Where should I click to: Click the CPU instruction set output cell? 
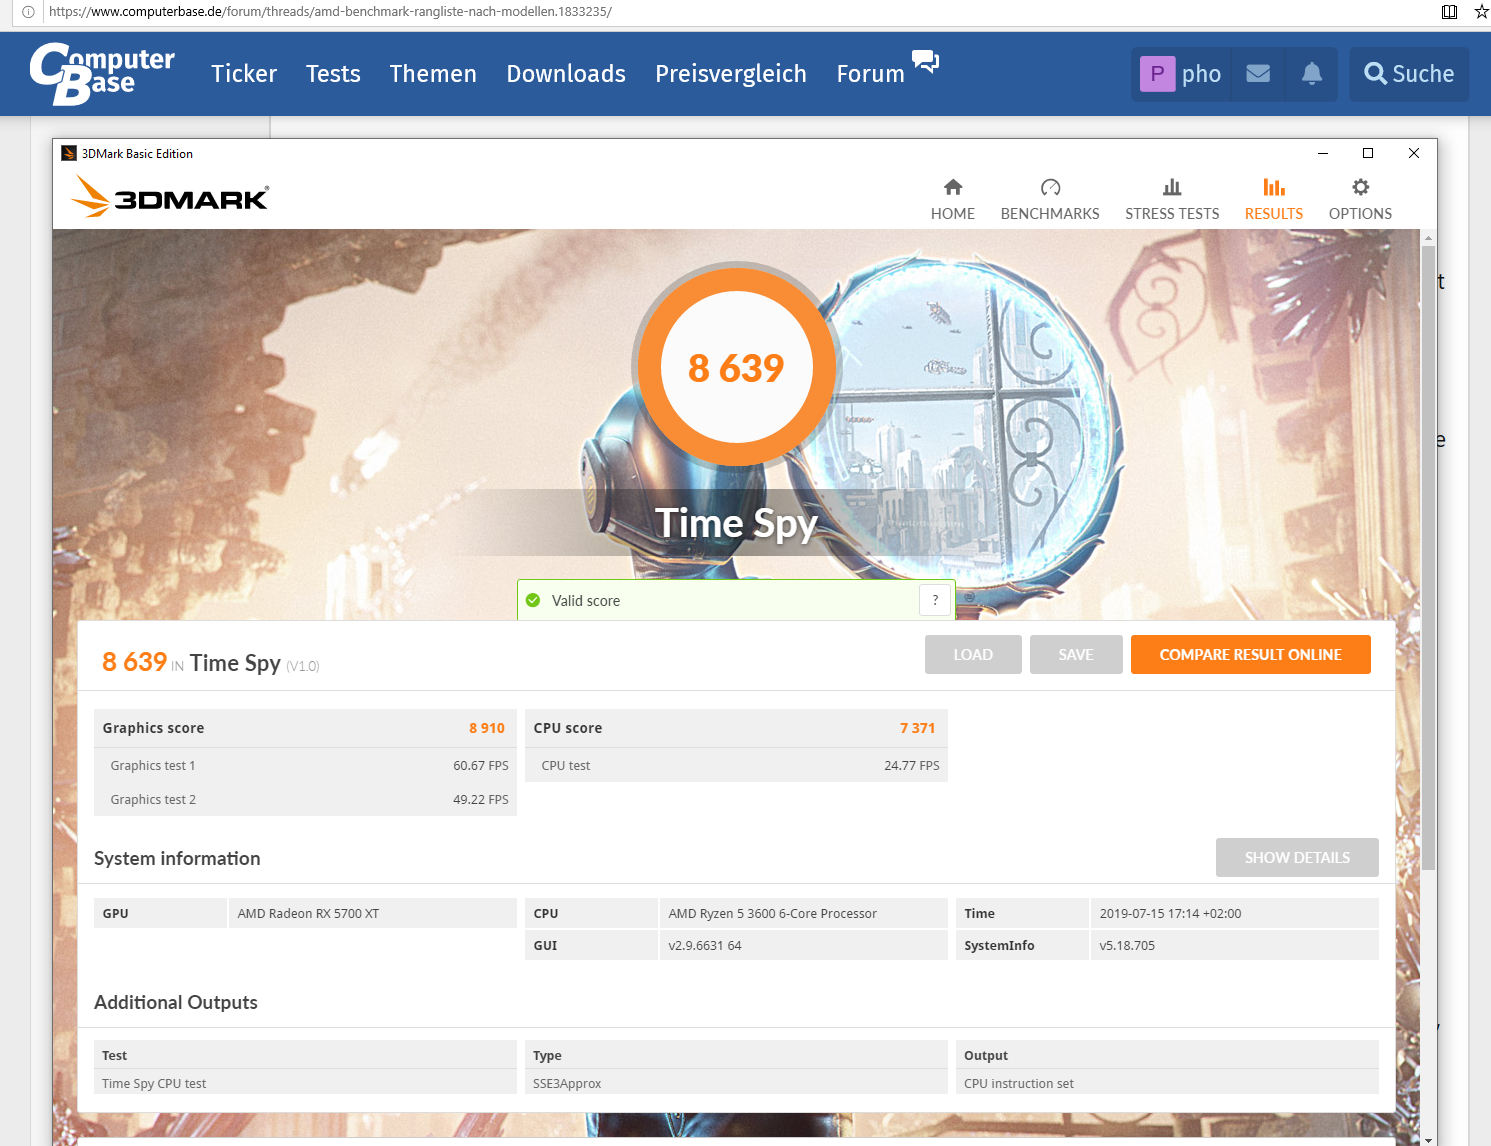click(x=1167, y=1083)
